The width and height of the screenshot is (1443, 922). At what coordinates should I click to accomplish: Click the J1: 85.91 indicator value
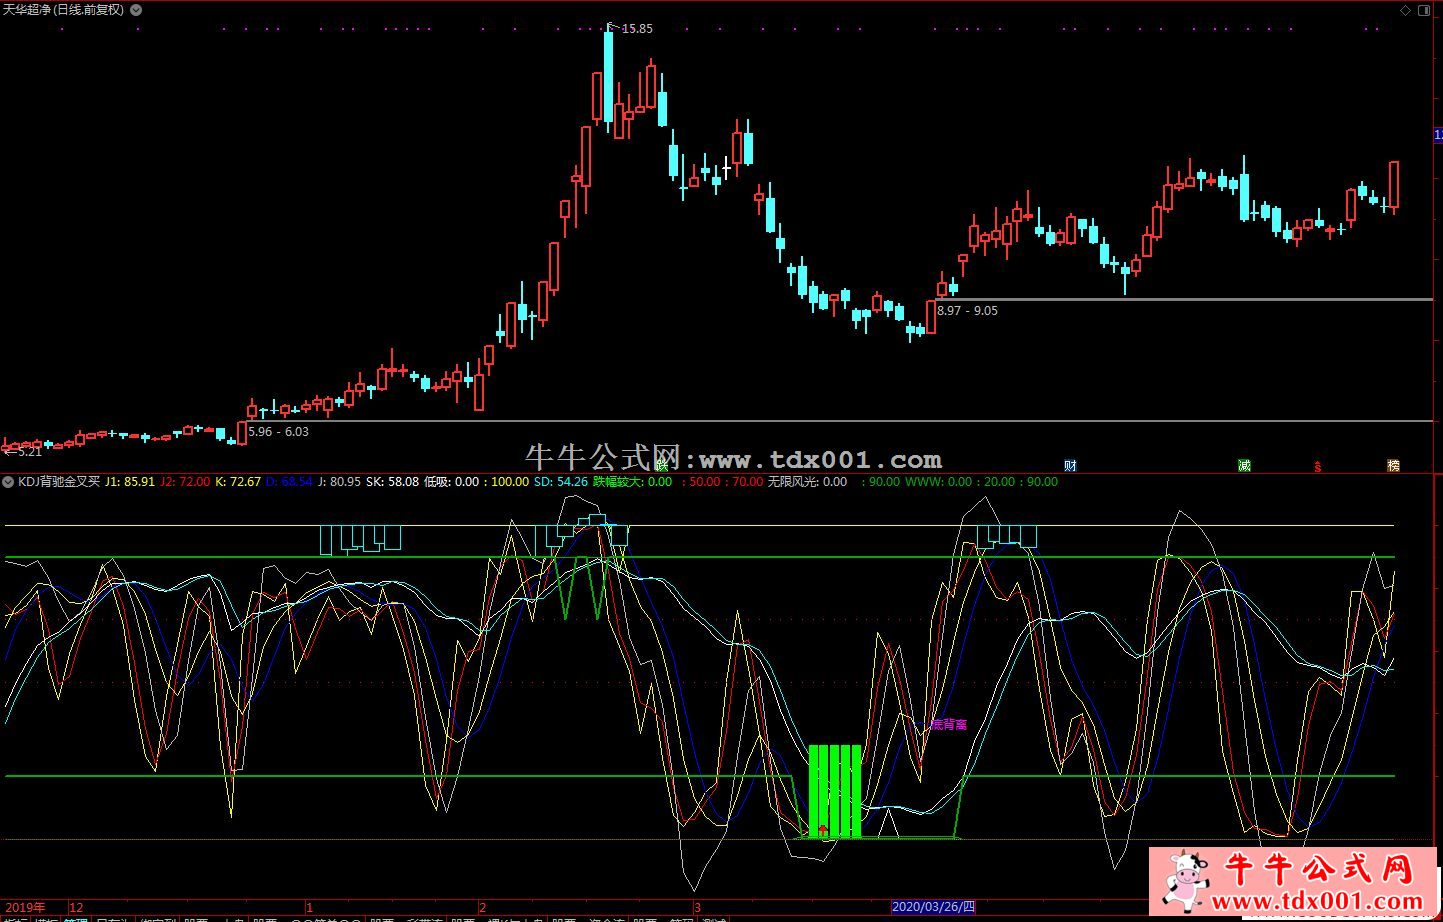[130, 482]
